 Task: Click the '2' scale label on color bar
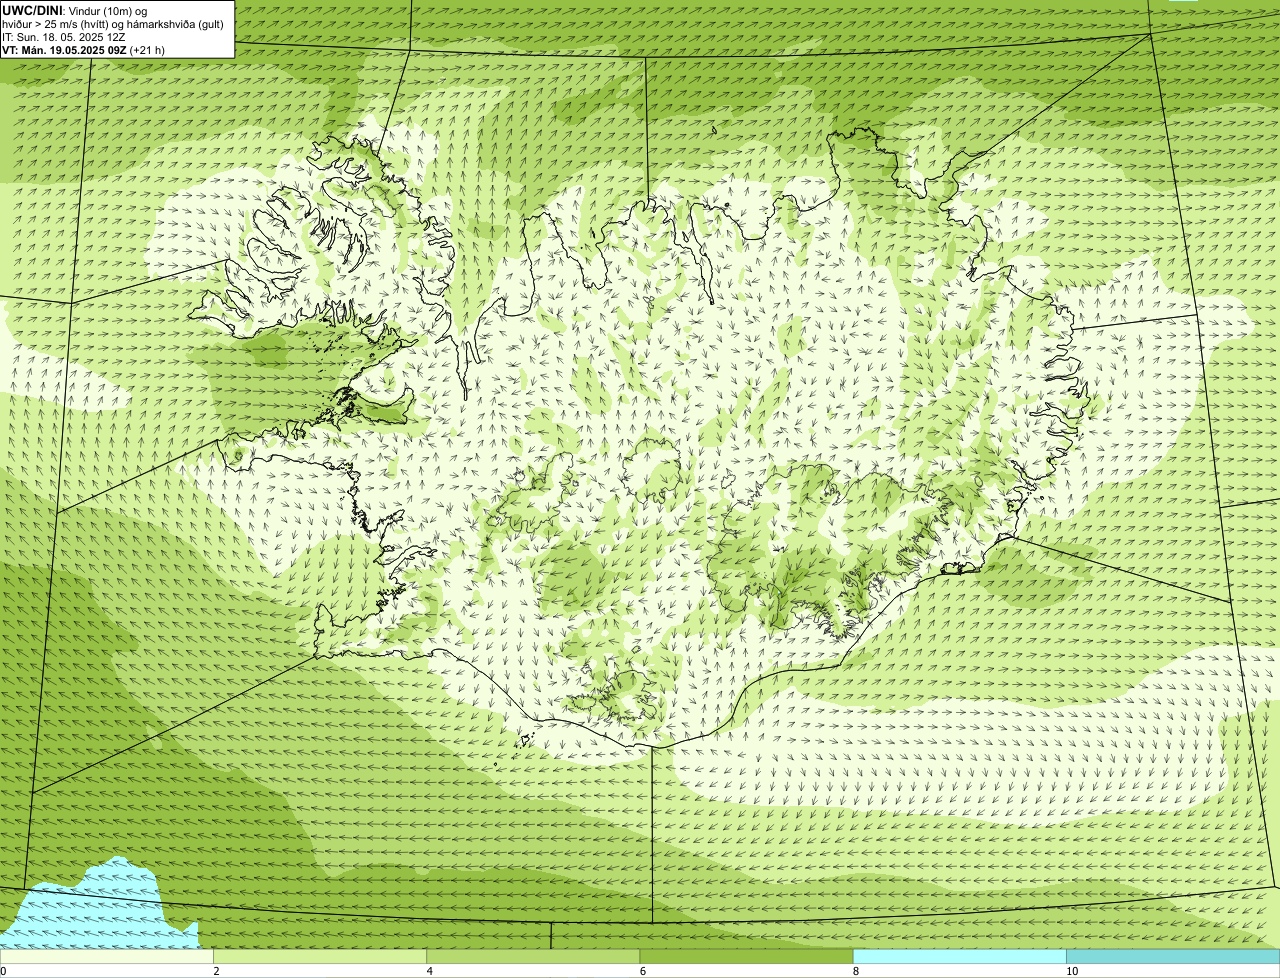[216, 972]
